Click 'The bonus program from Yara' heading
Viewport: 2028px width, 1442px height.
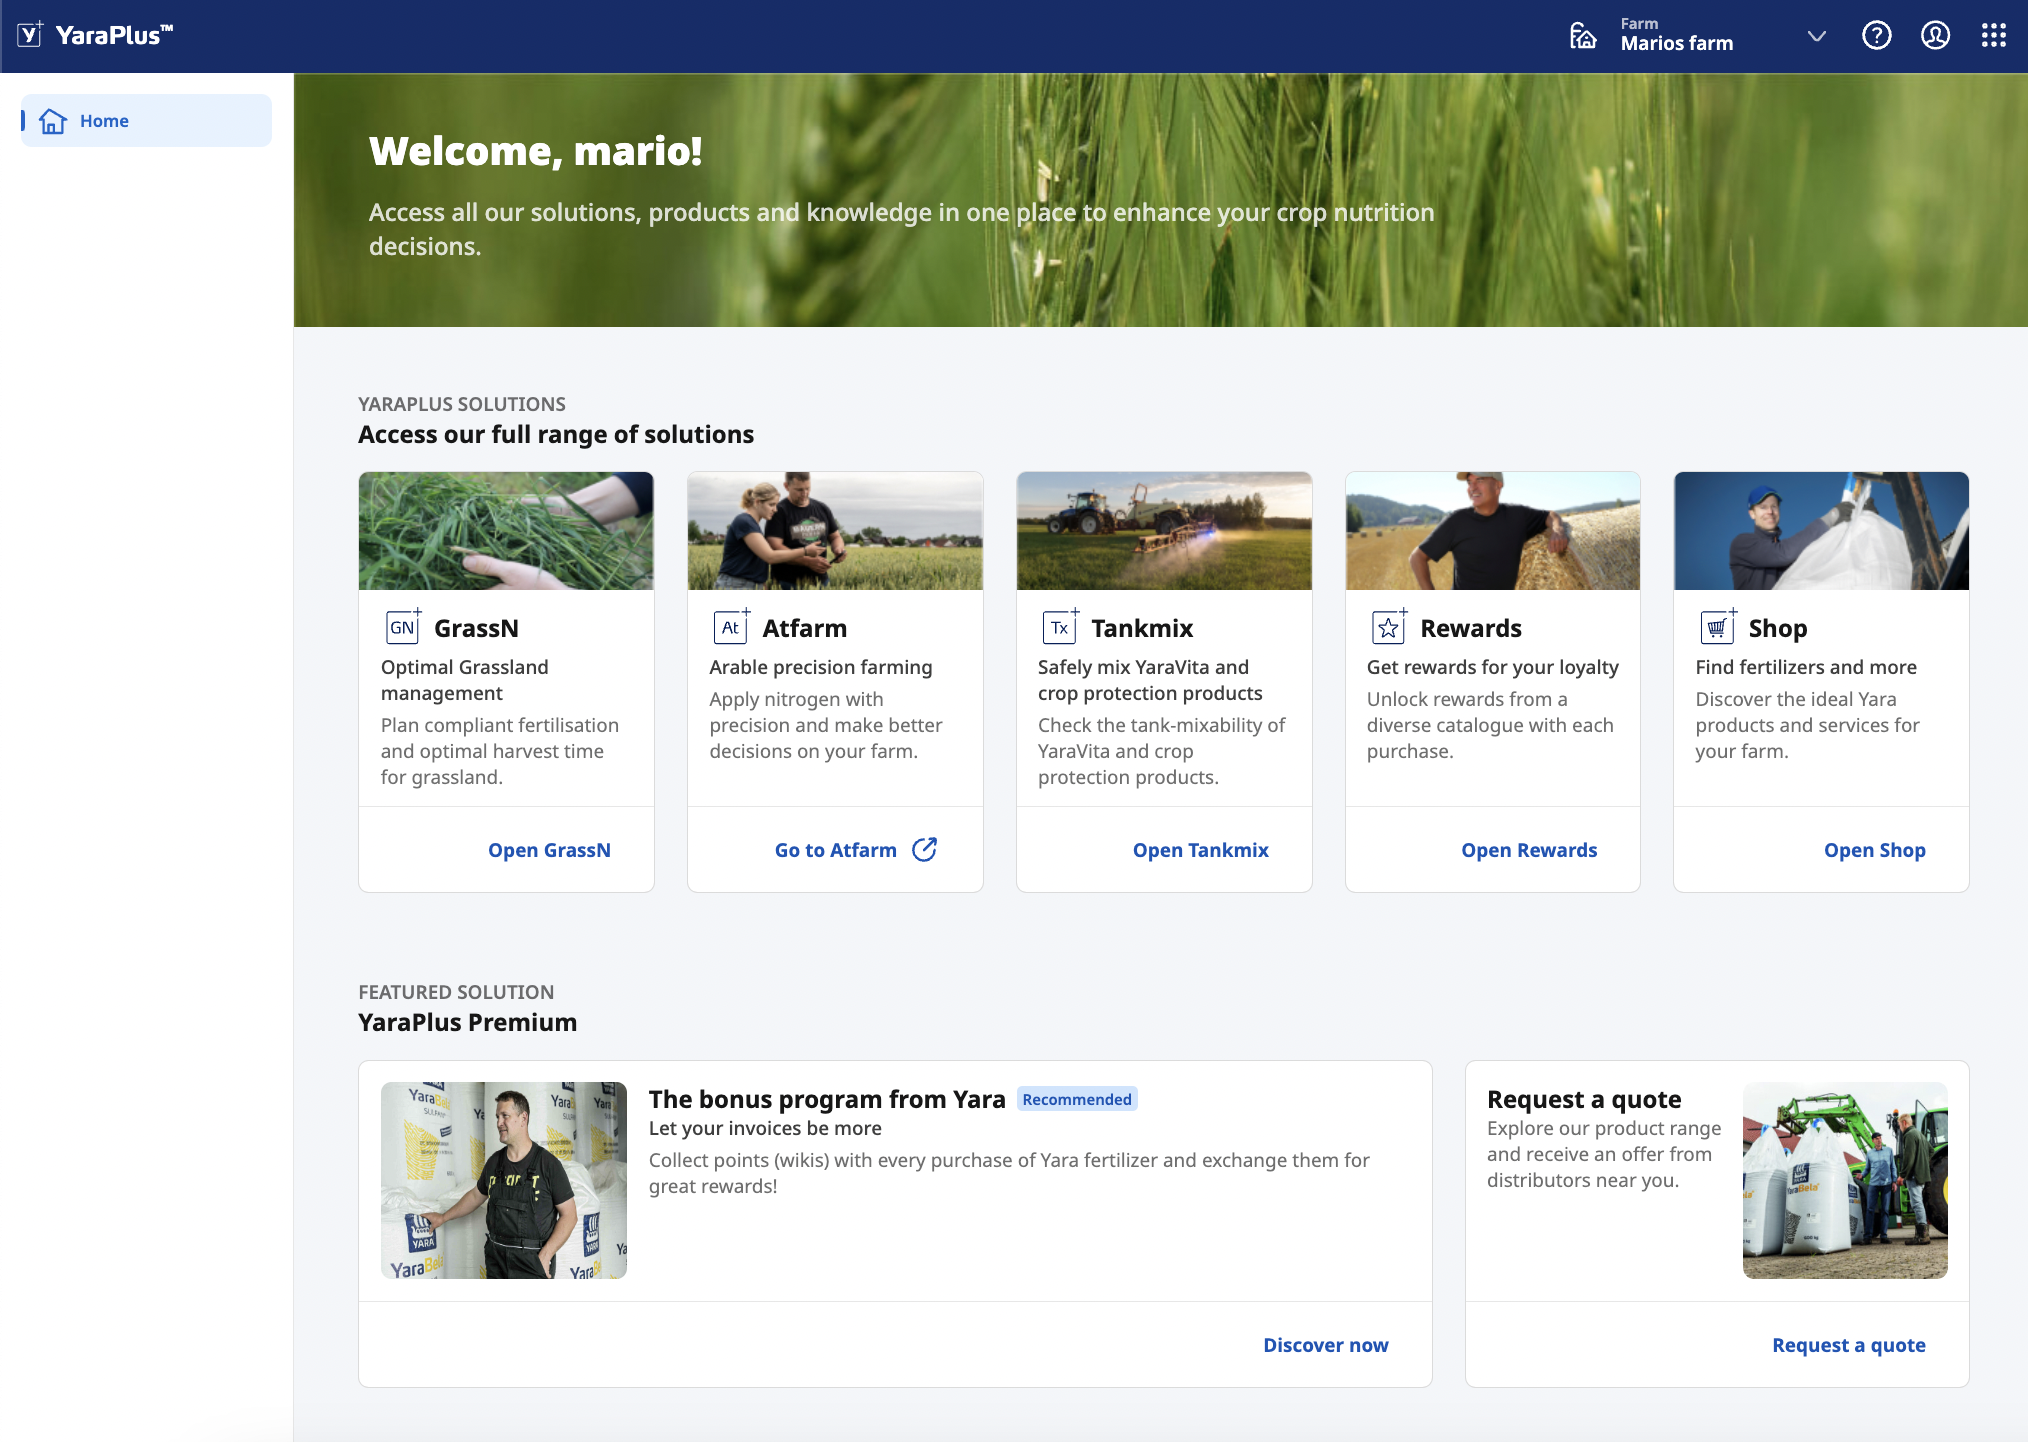[827, 1099]
